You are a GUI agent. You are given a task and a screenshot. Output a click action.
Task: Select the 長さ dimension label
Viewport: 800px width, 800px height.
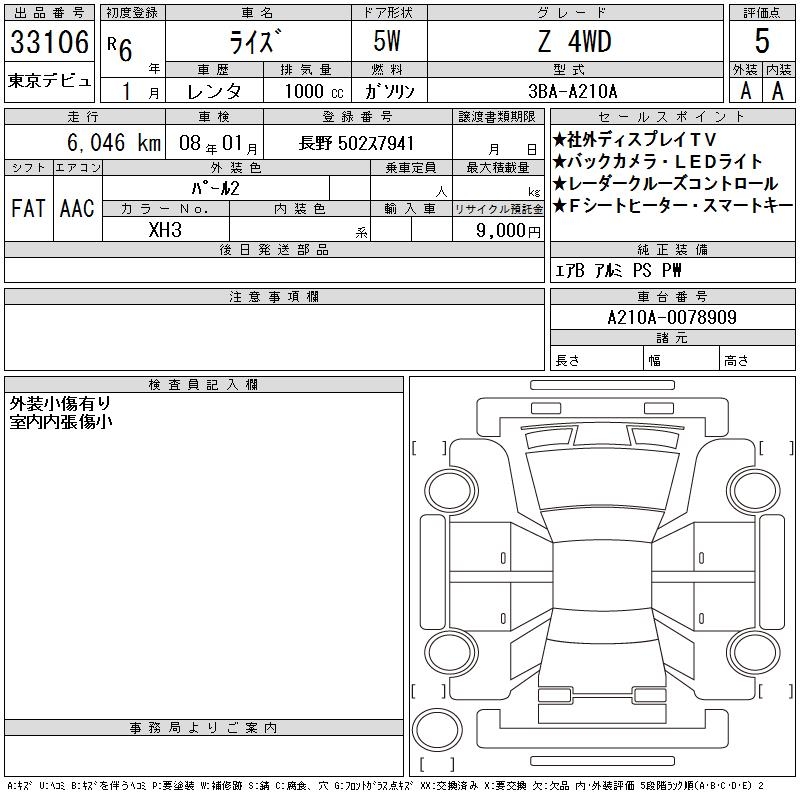click(x=567, y=361)
